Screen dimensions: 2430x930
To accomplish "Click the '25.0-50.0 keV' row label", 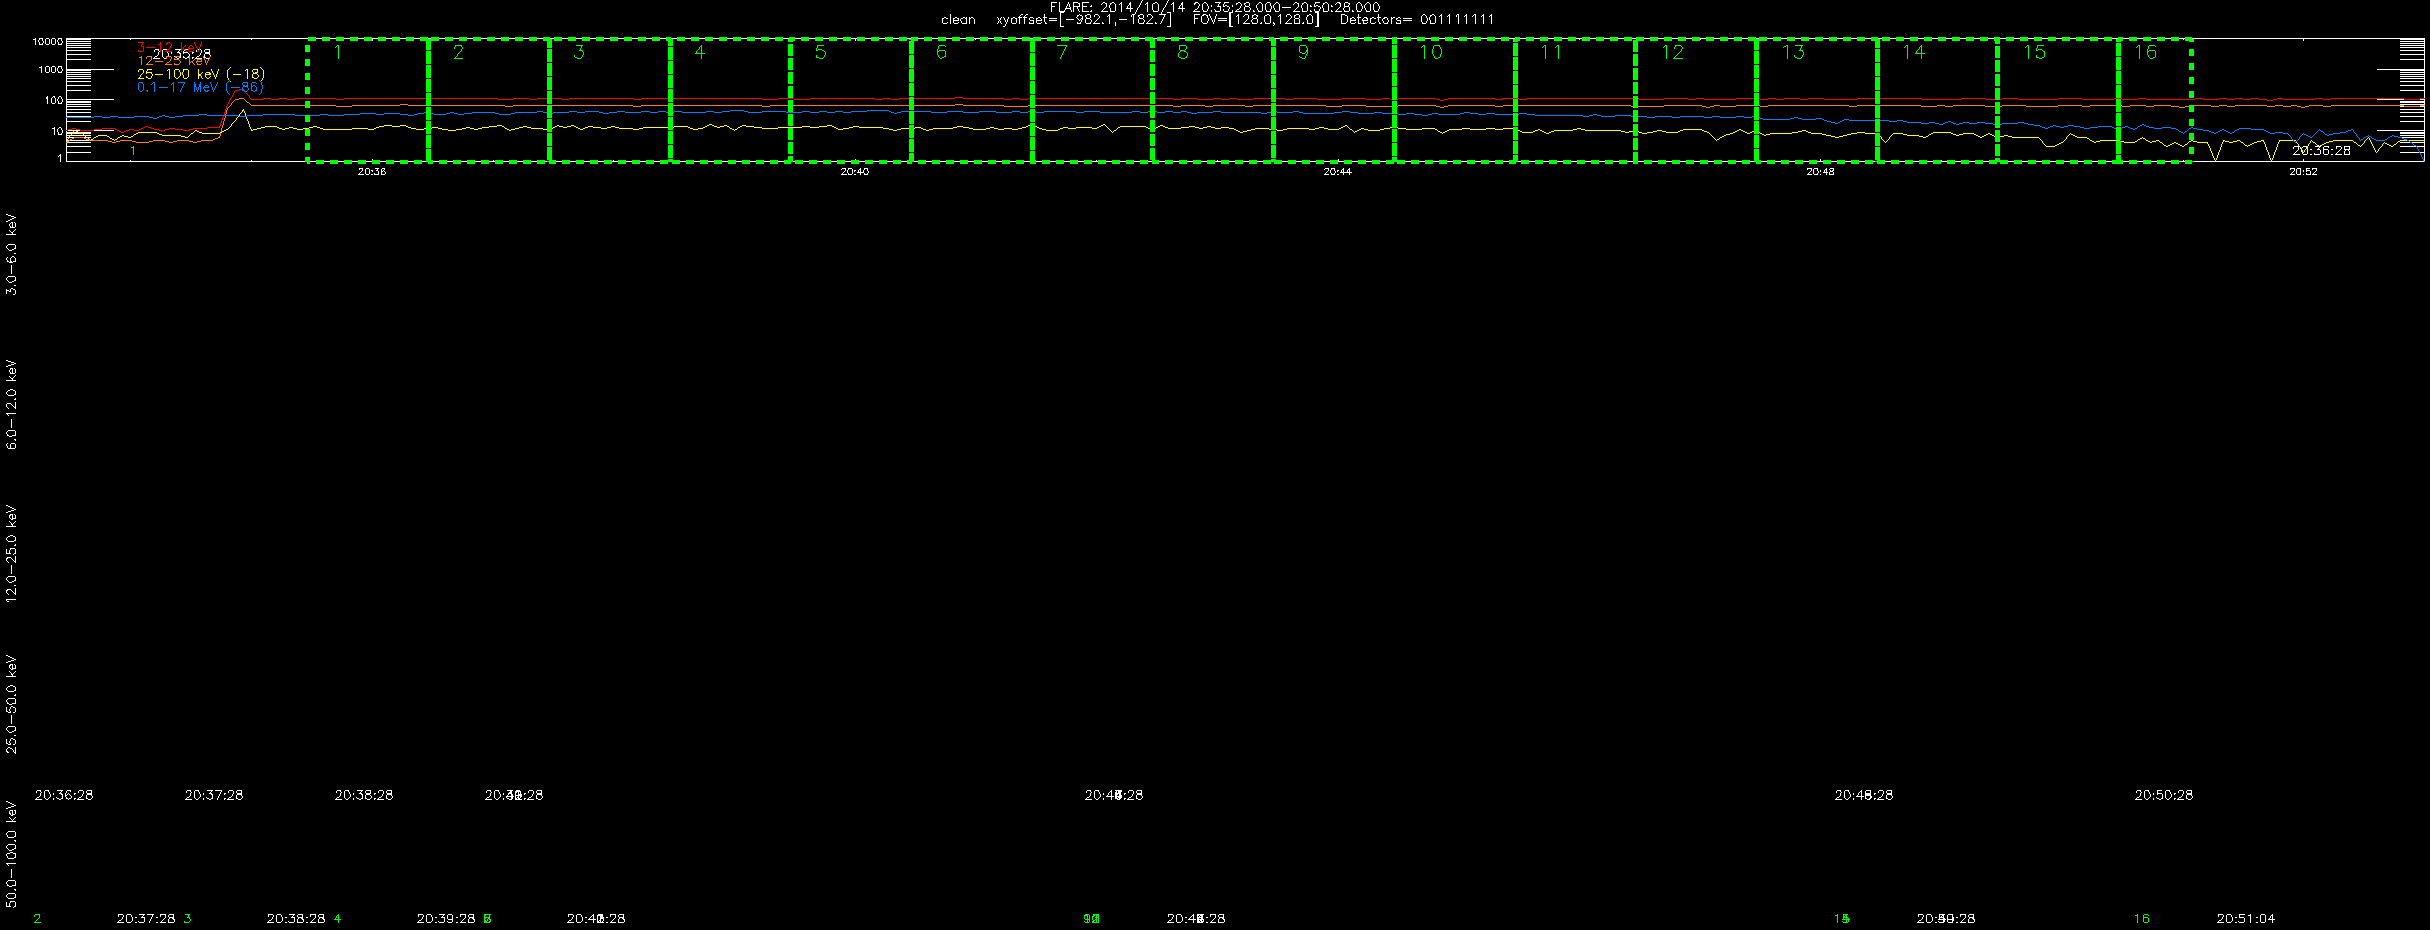I will [x=12, y=703].
